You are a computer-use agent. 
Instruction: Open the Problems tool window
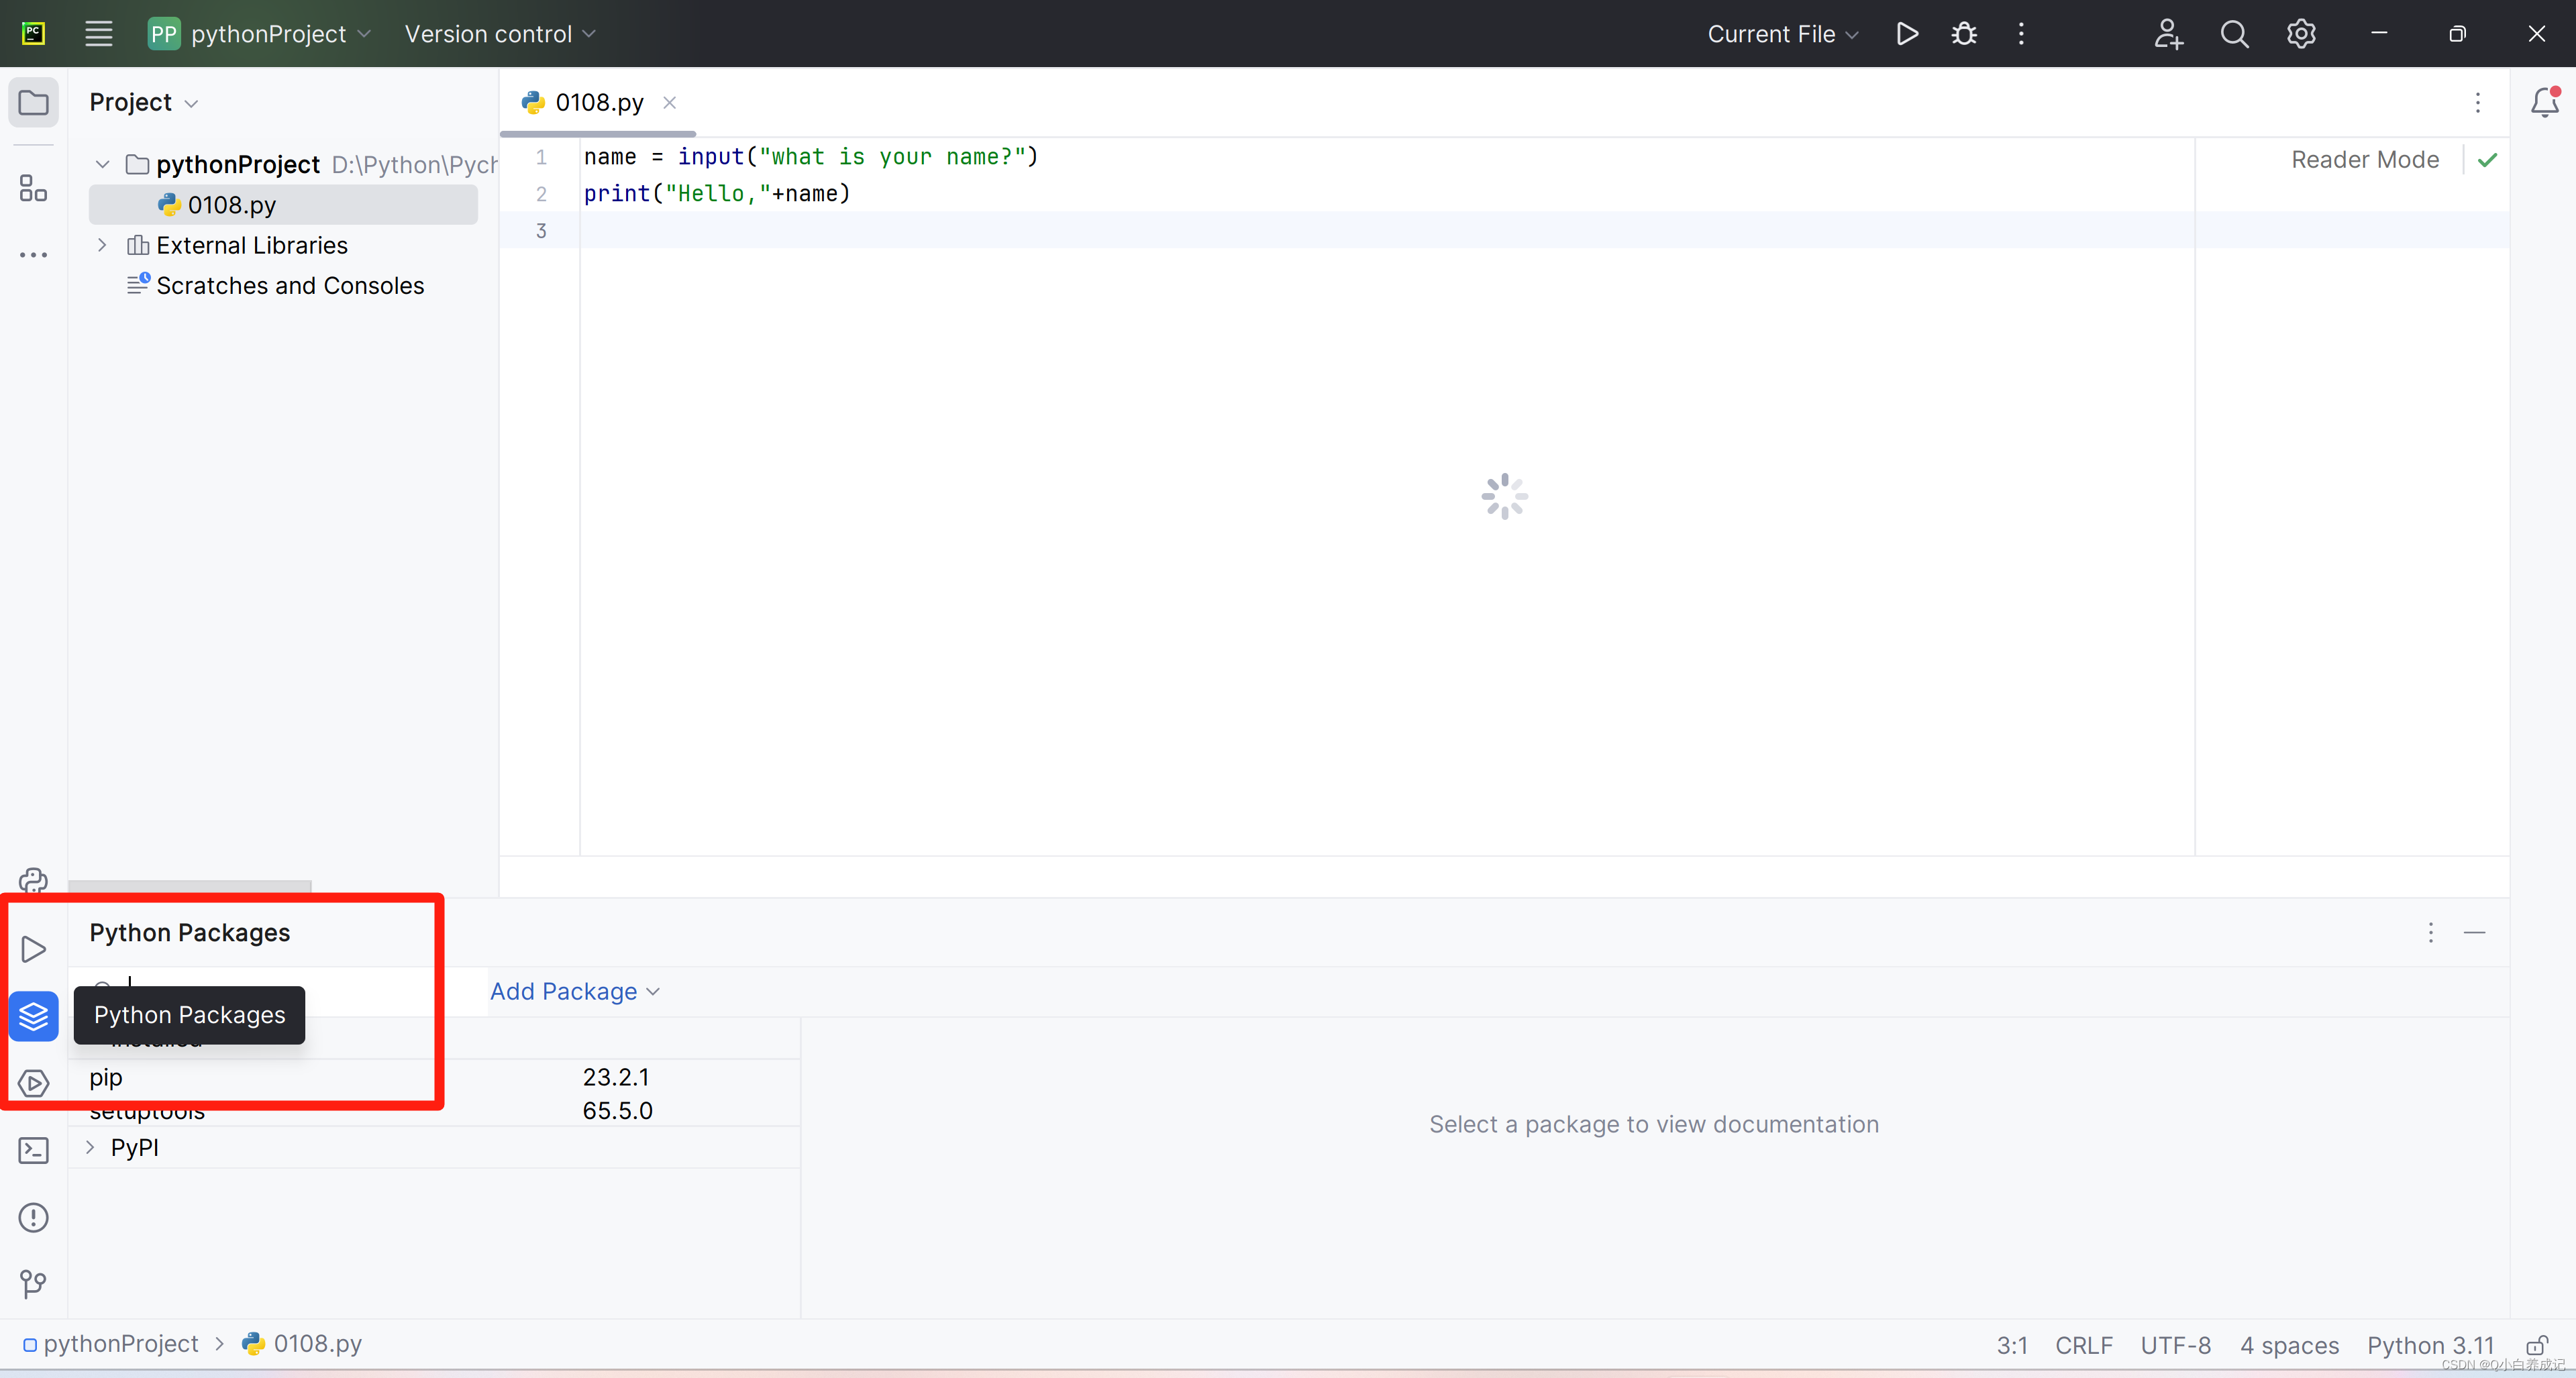33,1217
